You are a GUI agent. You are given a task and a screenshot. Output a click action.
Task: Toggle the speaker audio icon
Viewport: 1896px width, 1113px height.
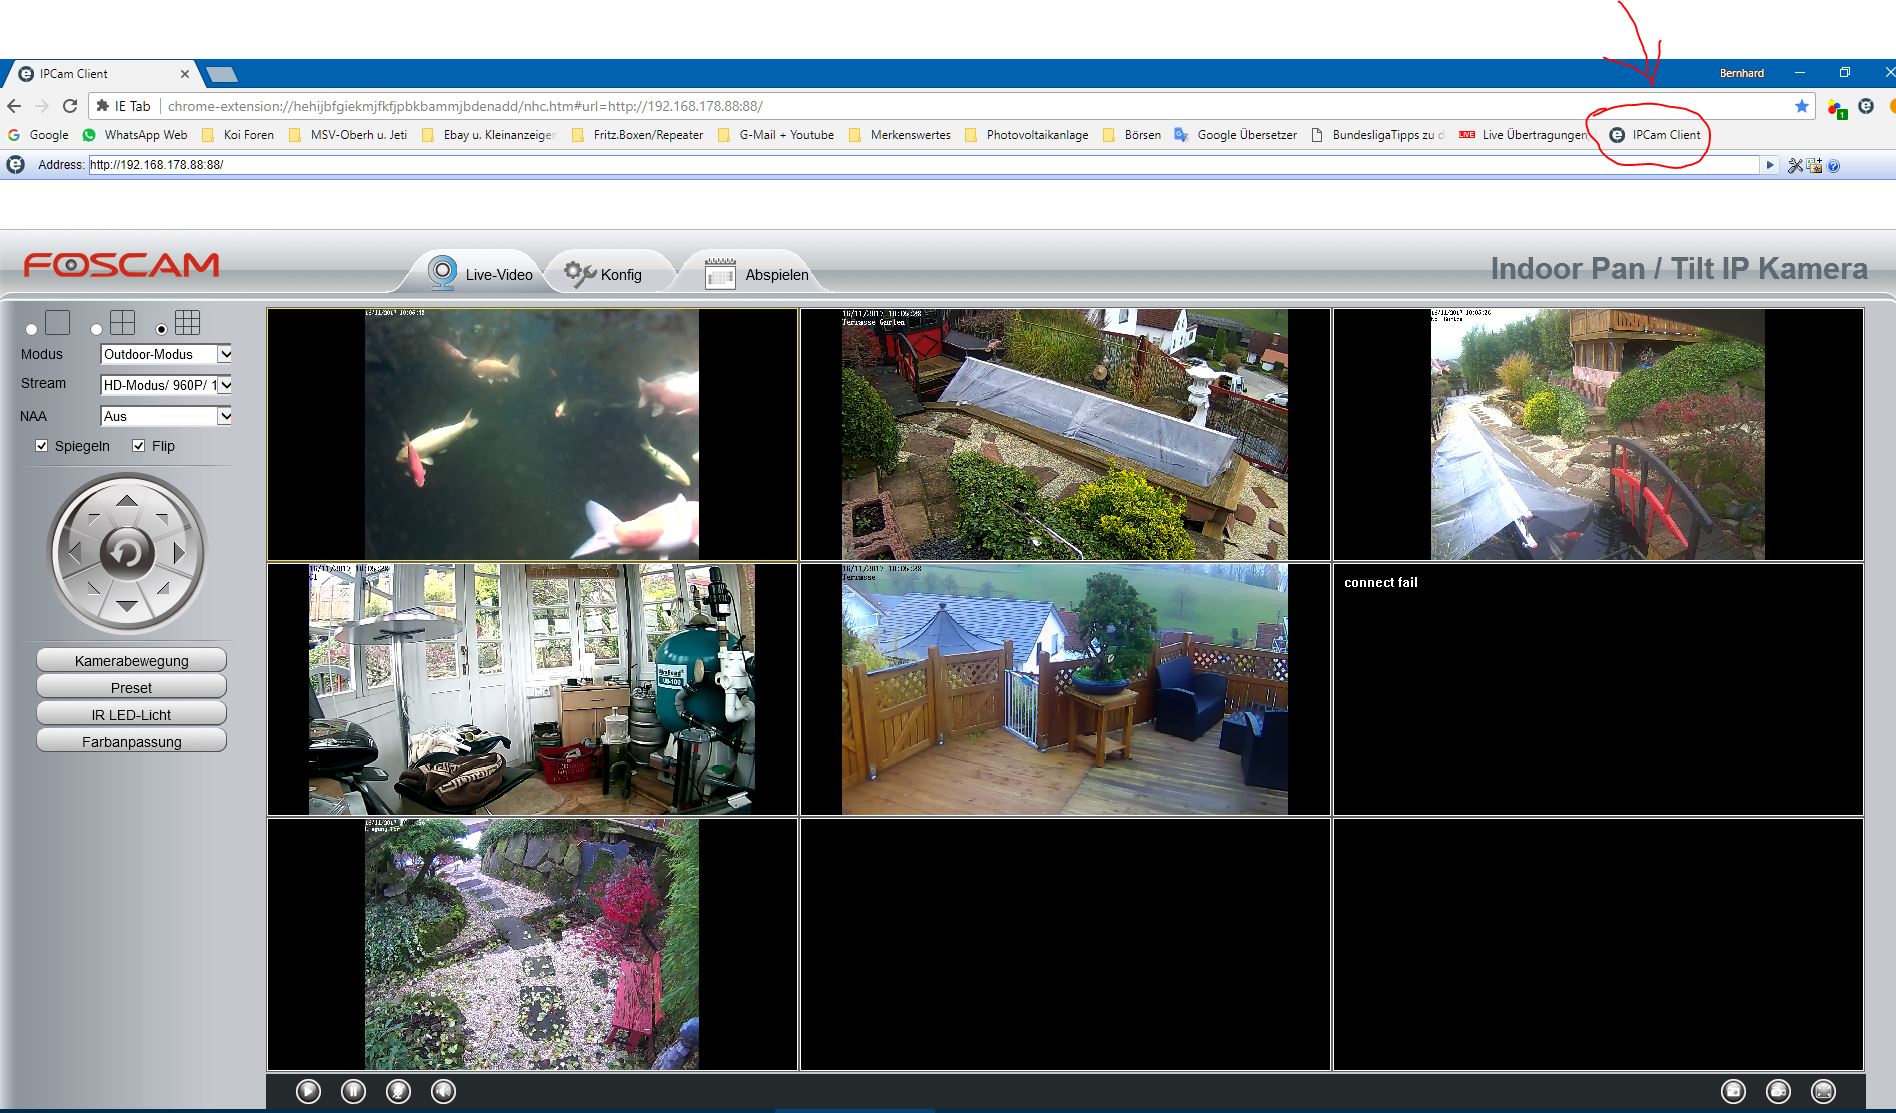point(443,1091)
